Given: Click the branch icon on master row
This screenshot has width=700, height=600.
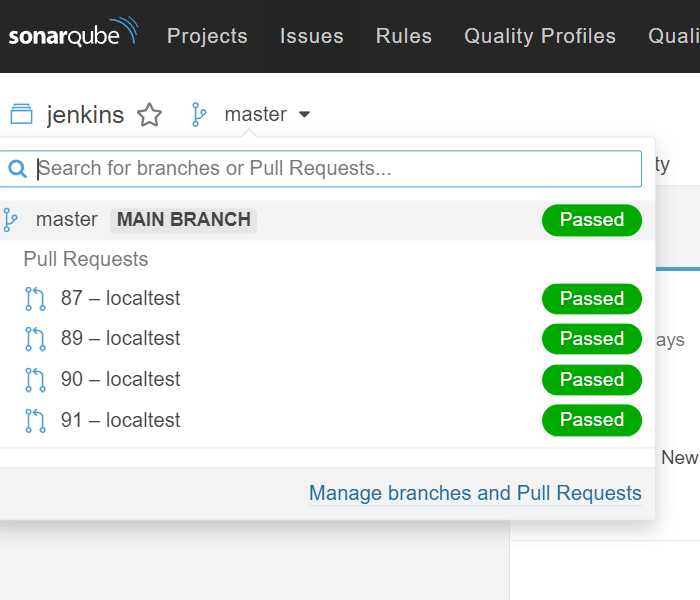Looking at the screenshot, I should click(10, 220).
